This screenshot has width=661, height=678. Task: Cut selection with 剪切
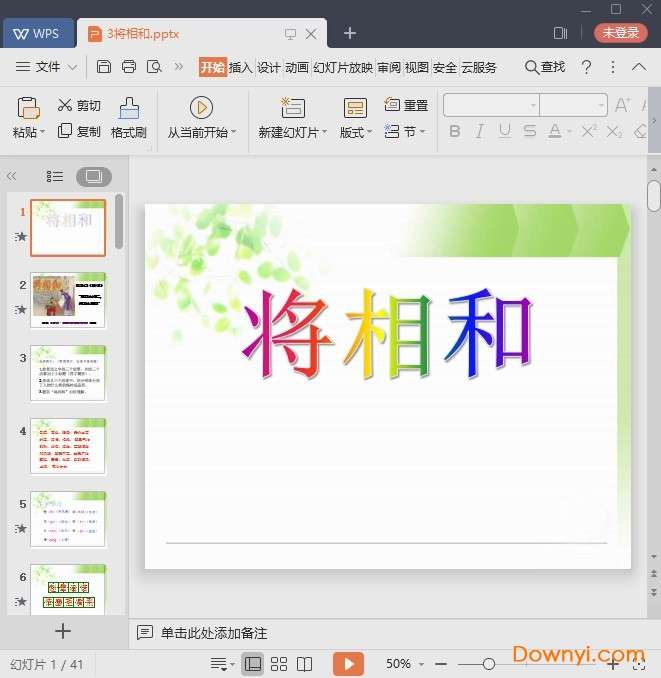pyautogui.click(x=79, y=105)
